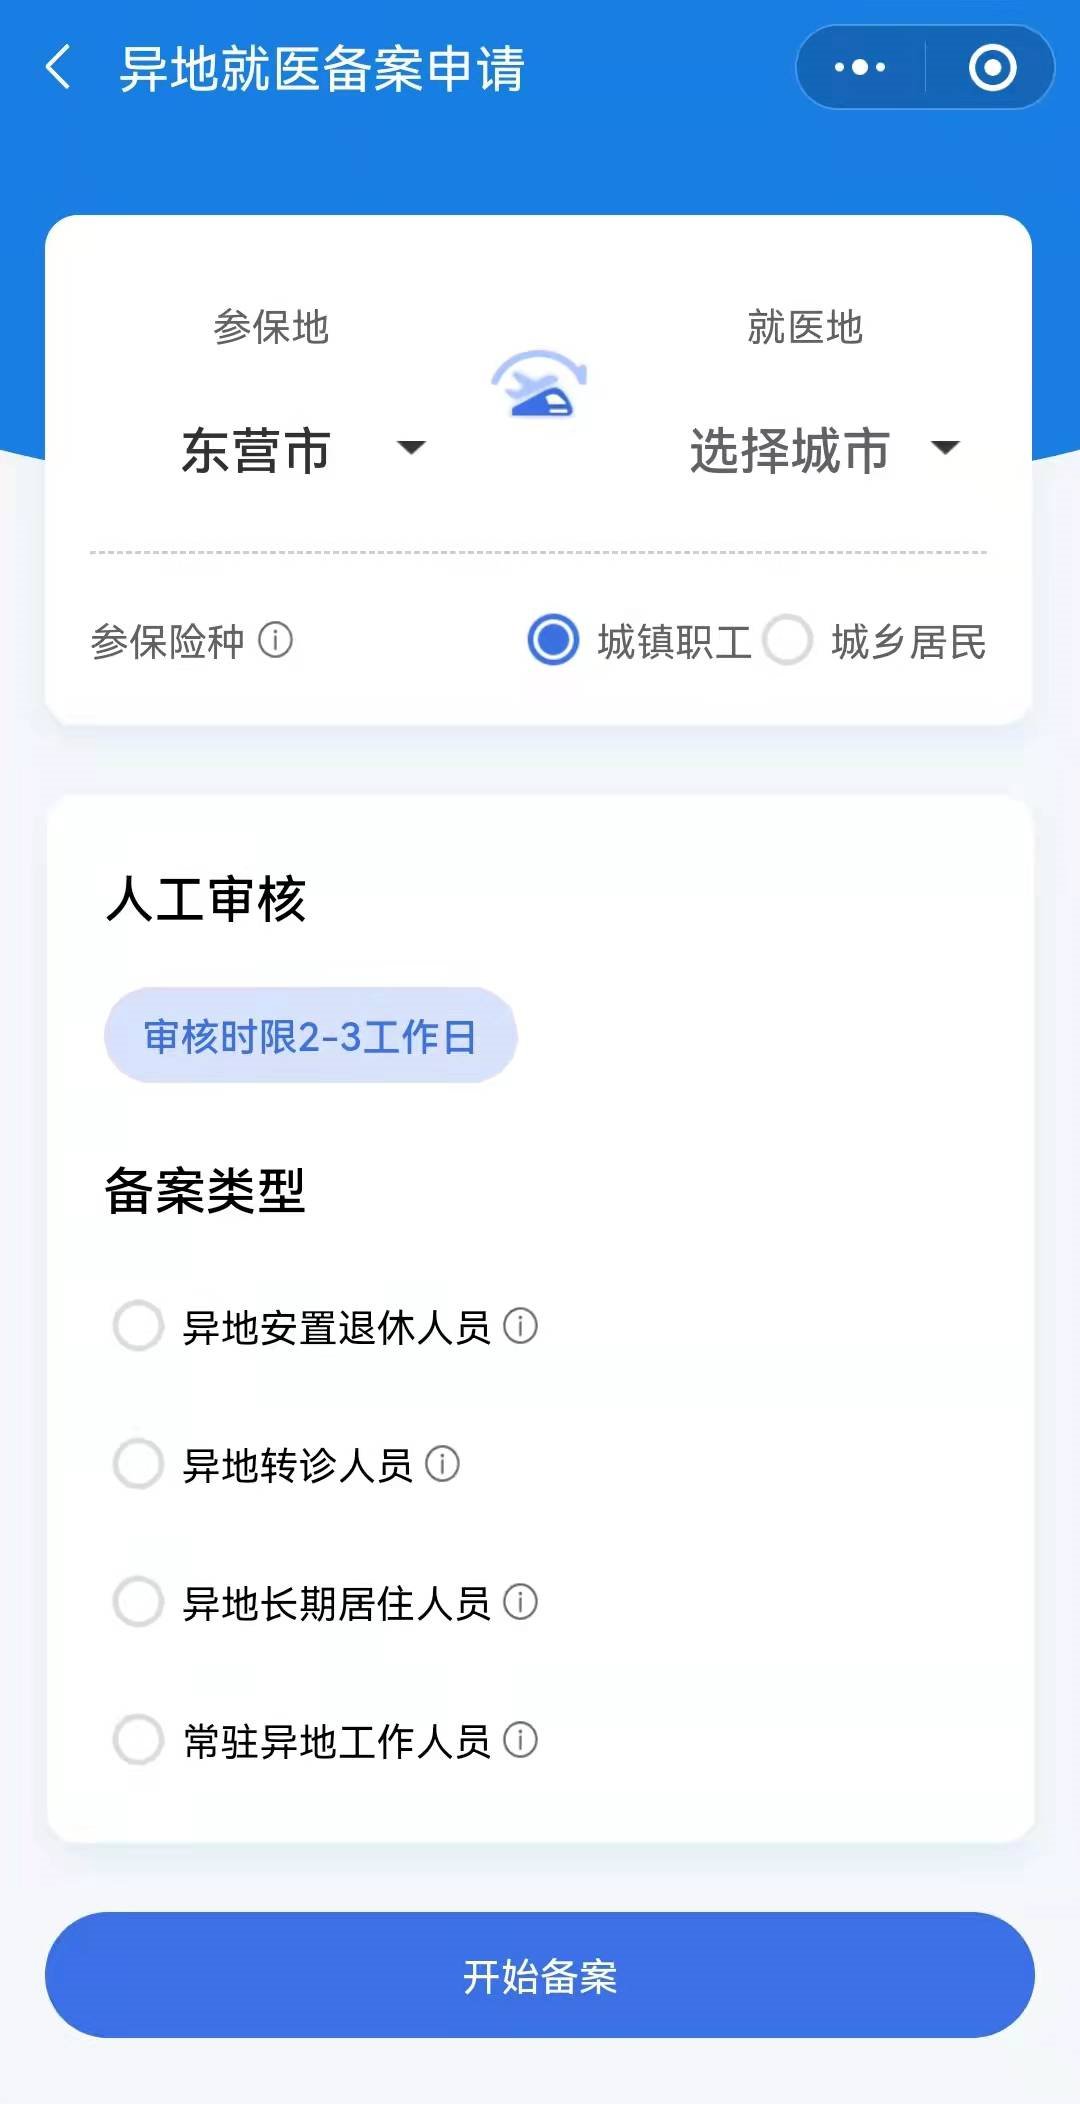Tap the 审核时限2-3工作日 badge
1080x2104 pixels.
(310, 1036)
